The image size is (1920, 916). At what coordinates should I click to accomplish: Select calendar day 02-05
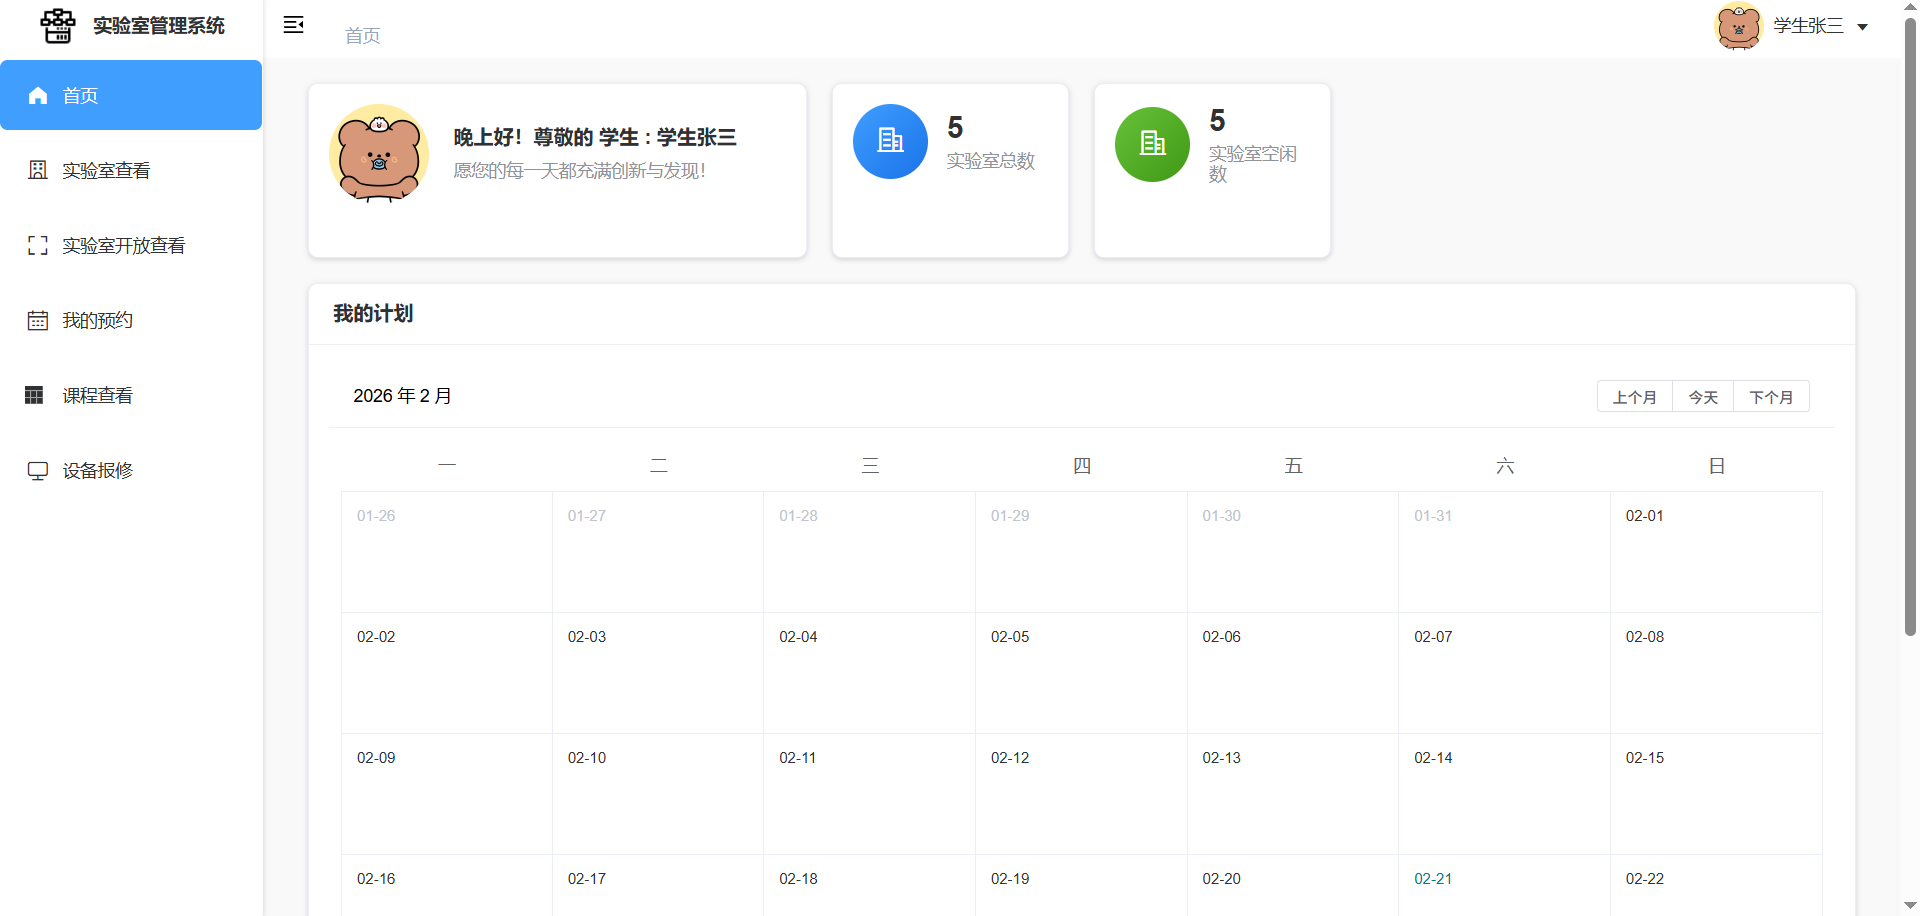[x=1081, y=673]
